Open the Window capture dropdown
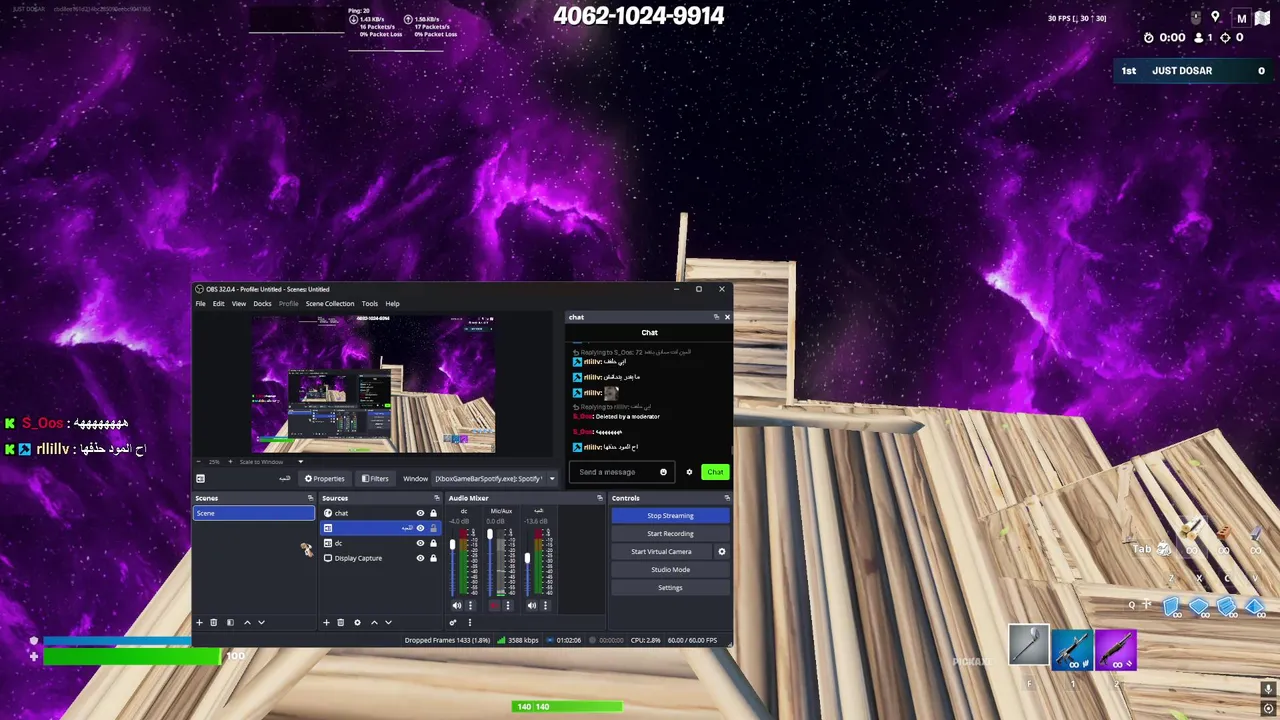The height and width of the screenshot is (720, 1280). pos(495,479)
